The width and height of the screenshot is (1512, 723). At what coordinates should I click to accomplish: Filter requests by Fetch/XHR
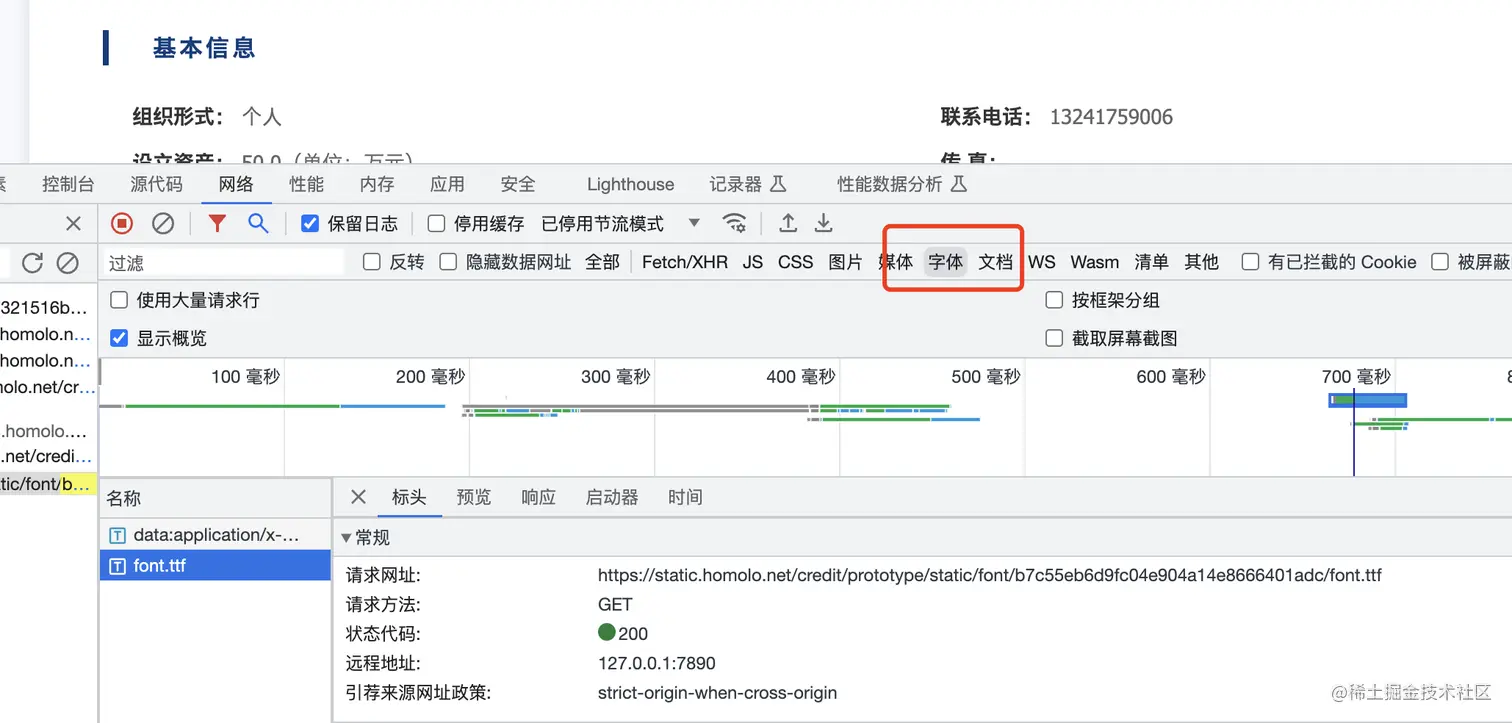685,262
